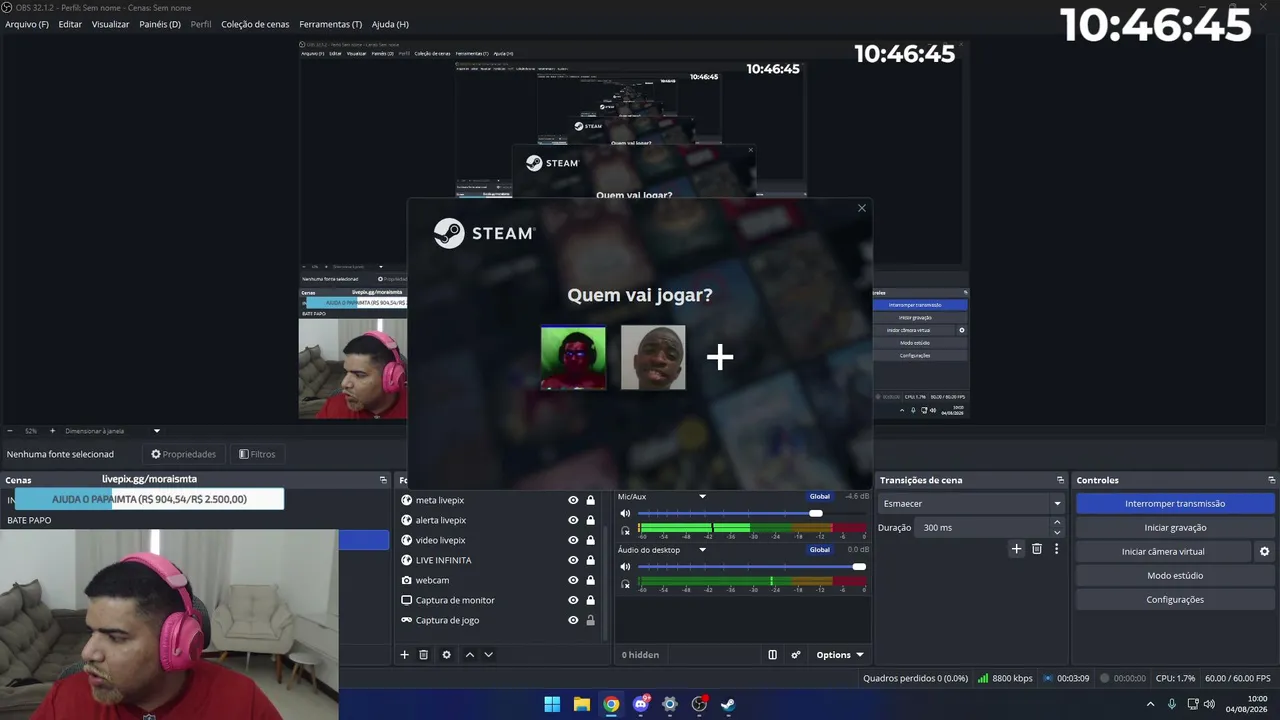This screenshot has width=1280, height=720.
Task: Open the Esmaecer transition dropdown
Action: (971, 504)
